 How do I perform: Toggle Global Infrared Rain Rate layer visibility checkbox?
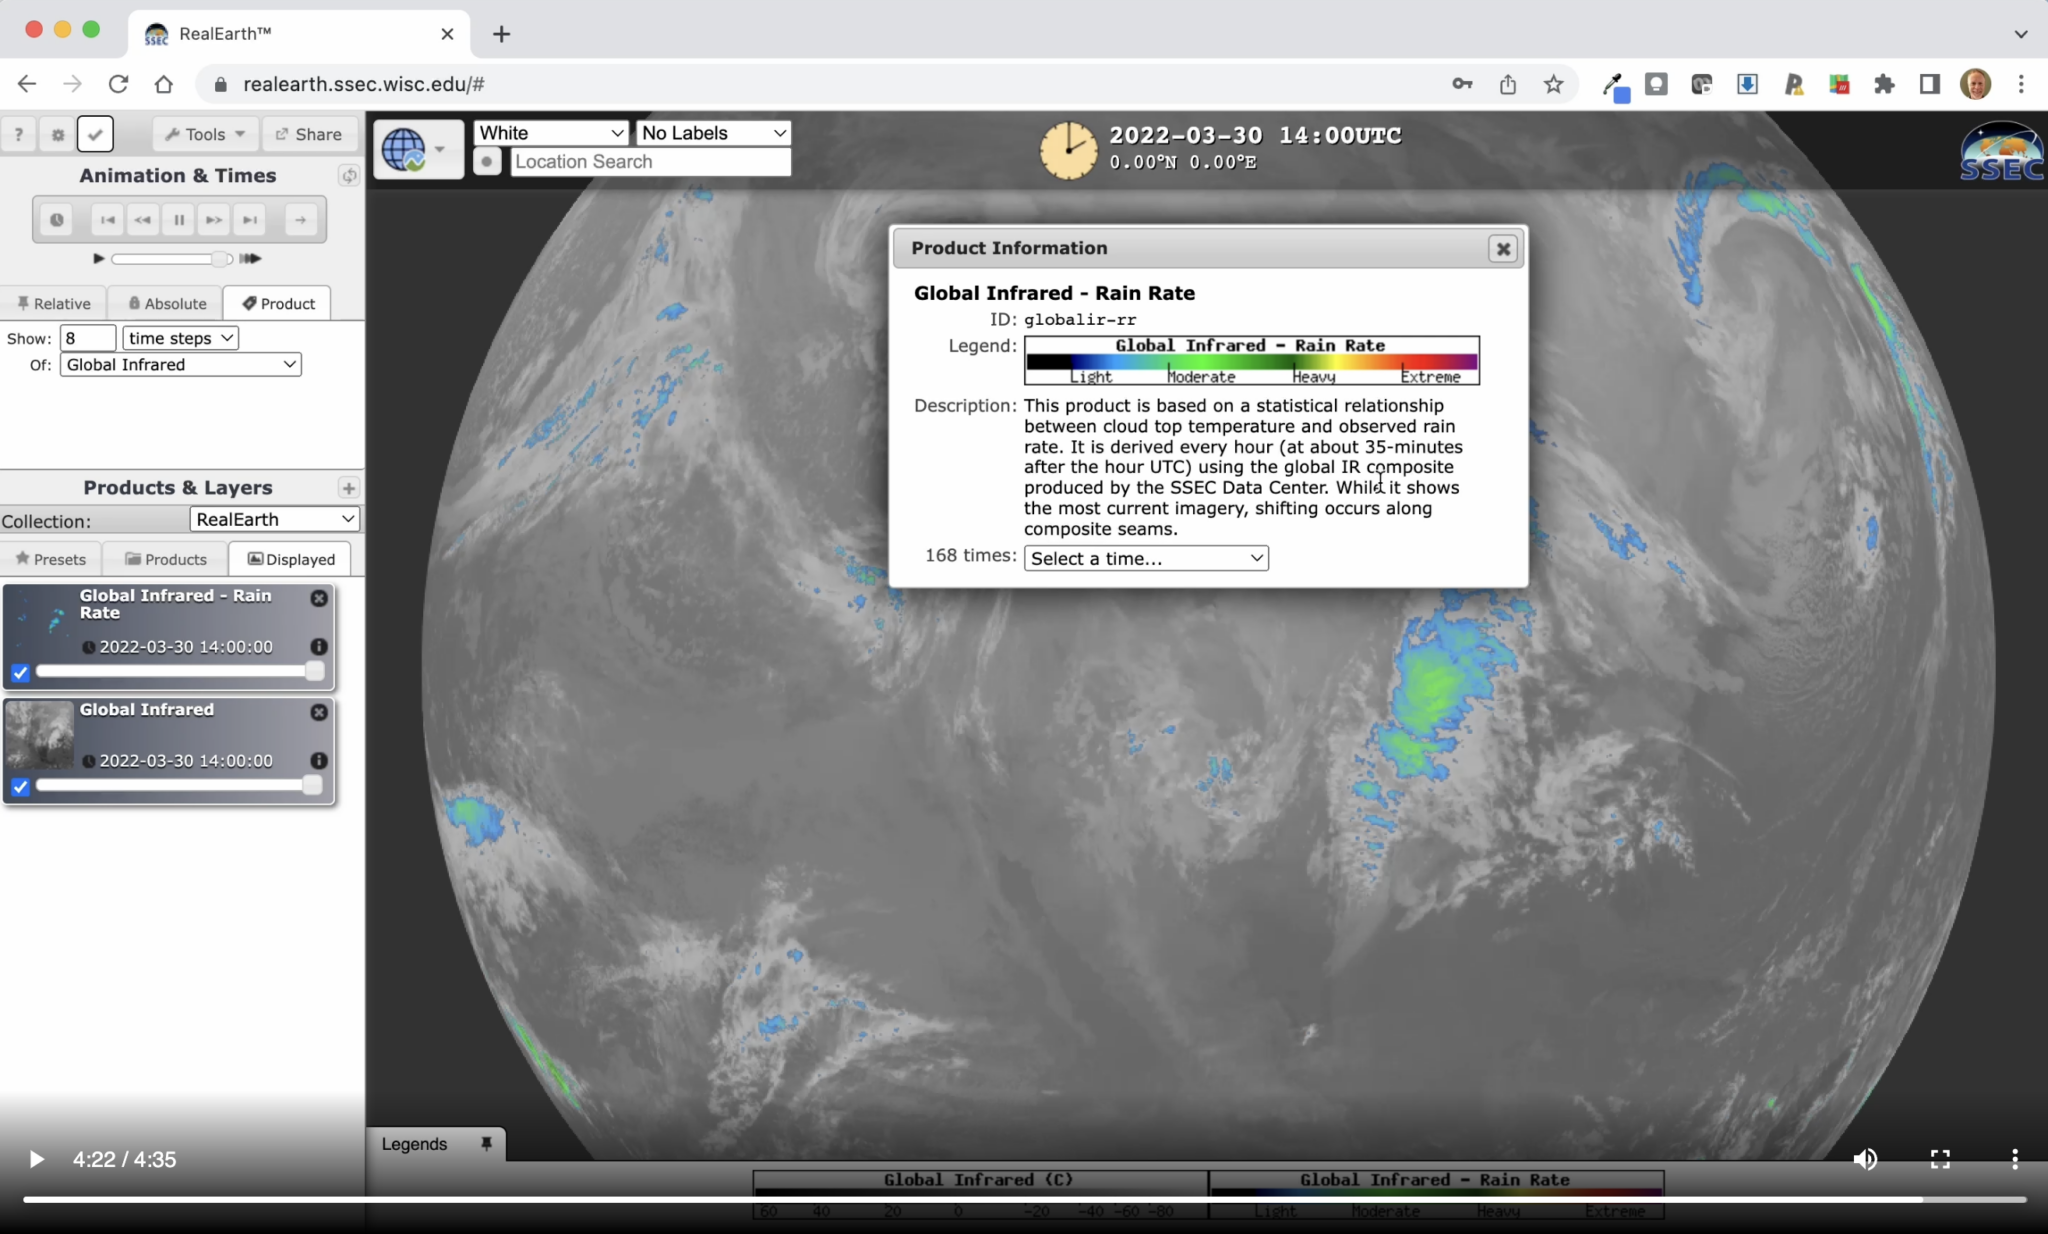coord(20,673)
